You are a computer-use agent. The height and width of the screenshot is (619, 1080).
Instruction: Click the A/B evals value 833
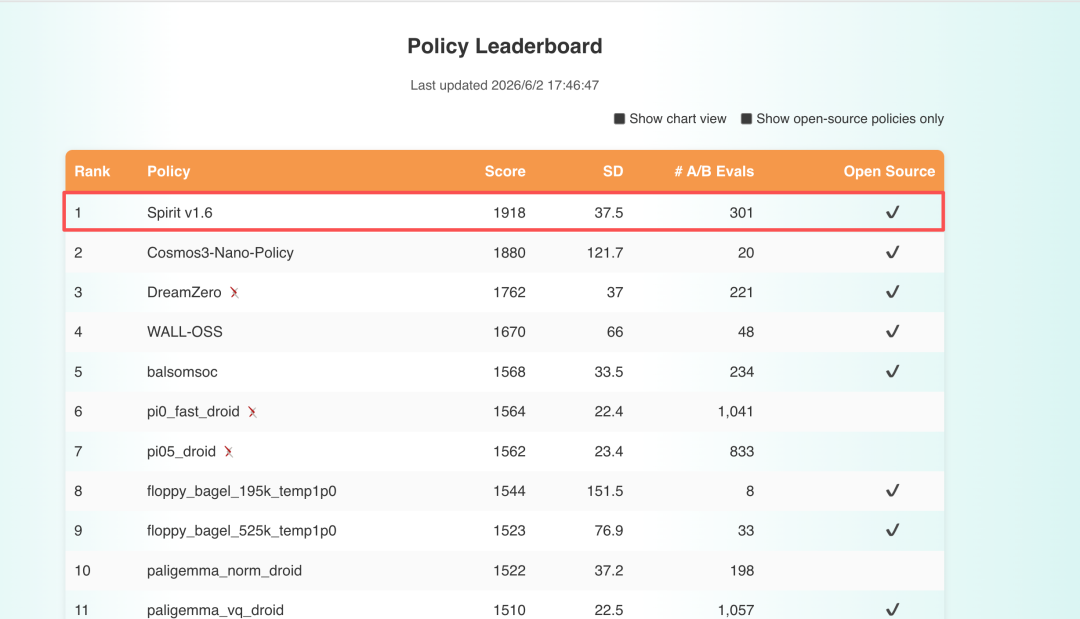pos(742,452)
